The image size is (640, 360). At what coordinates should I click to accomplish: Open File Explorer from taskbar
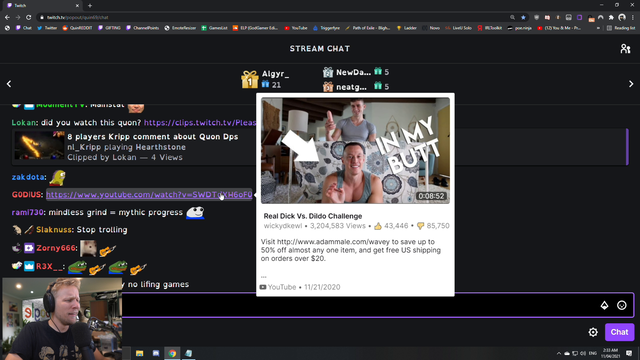tap(140, 353)
